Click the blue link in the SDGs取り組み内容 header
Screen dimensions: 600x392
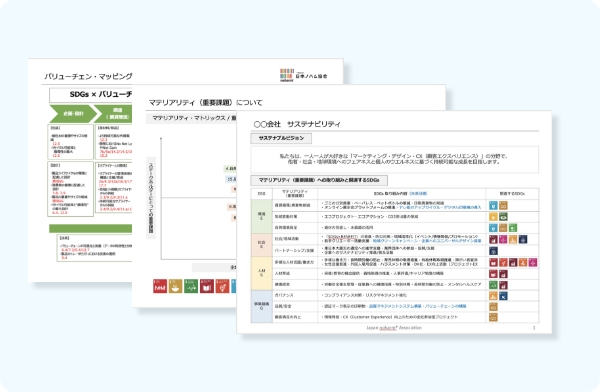tap(418, 194)
